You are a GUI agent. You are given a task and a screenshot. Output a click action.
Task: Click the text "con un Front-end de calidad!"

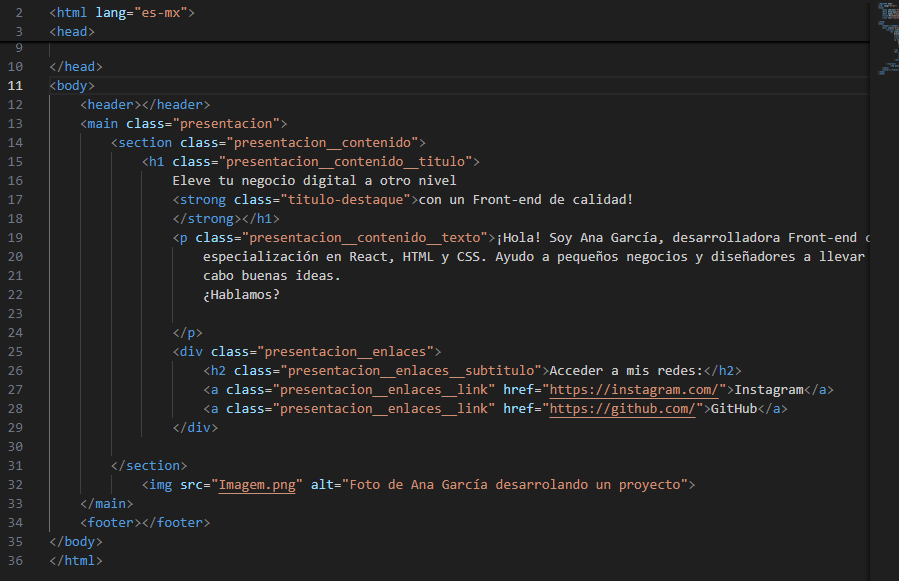[526, 199]
